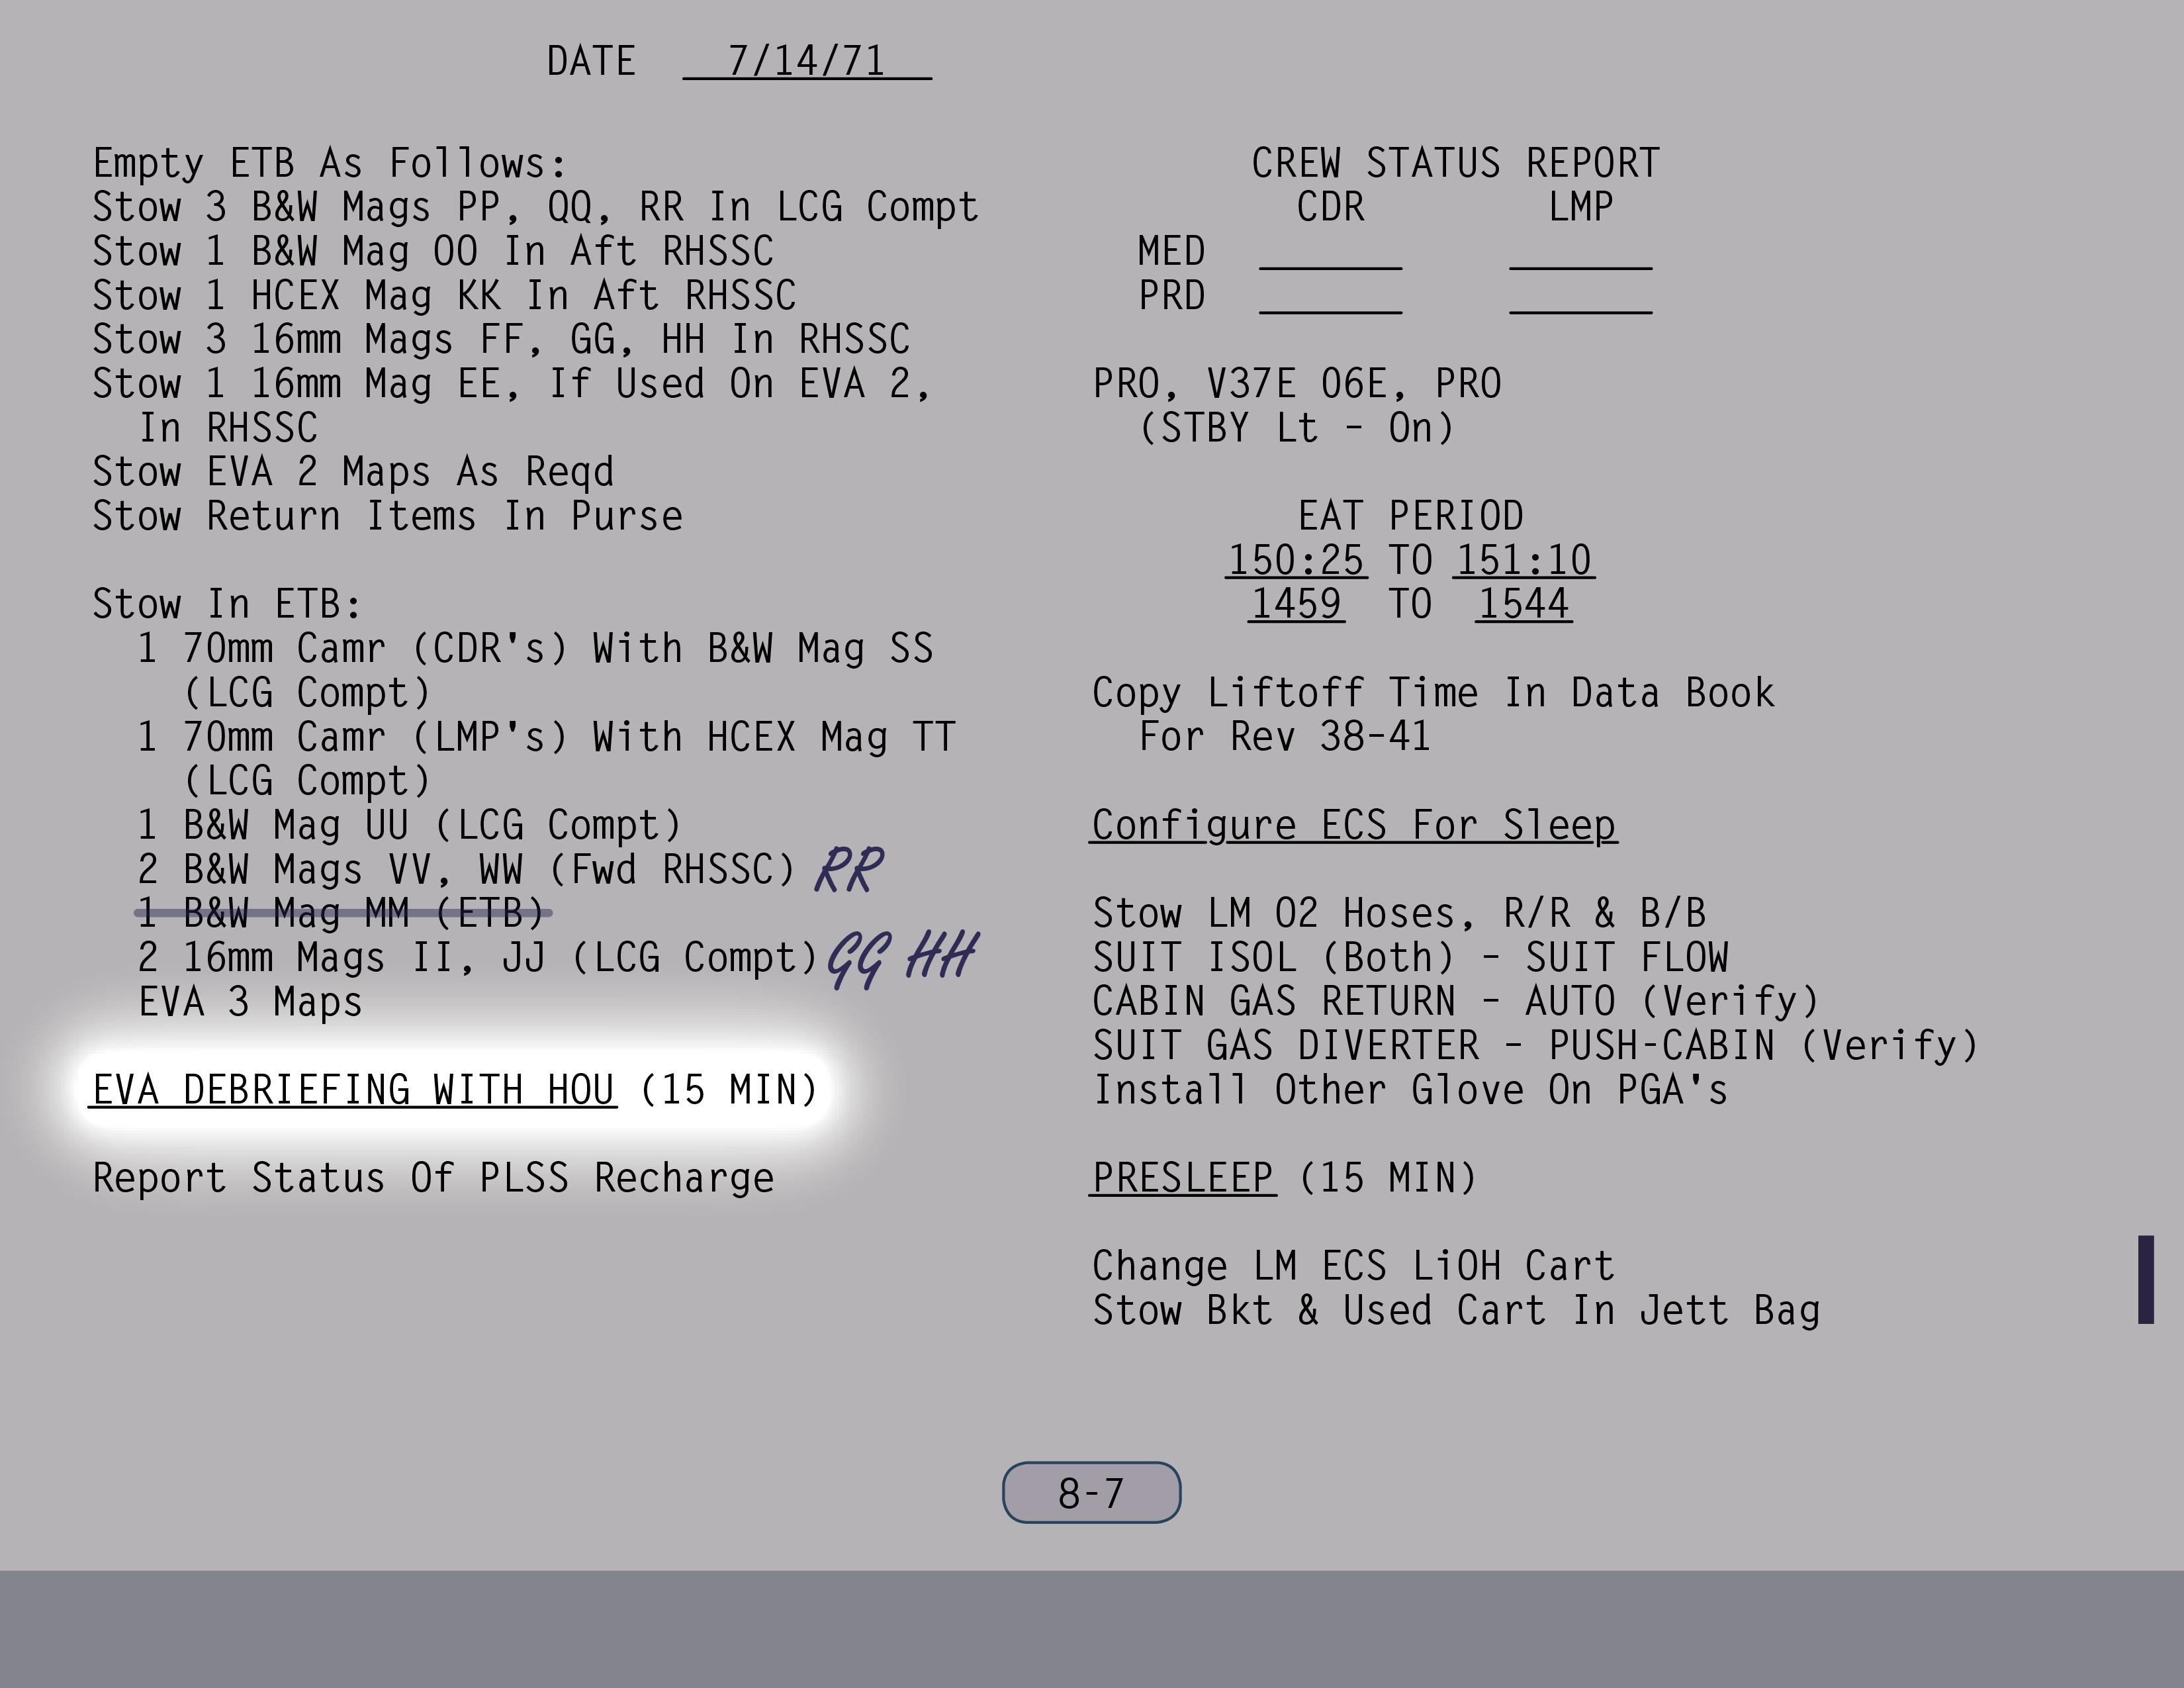This screenshot has width=2184, height=1688.
Task: Select the underlined PRESLEEP heading
Action: point(1182,1178)
